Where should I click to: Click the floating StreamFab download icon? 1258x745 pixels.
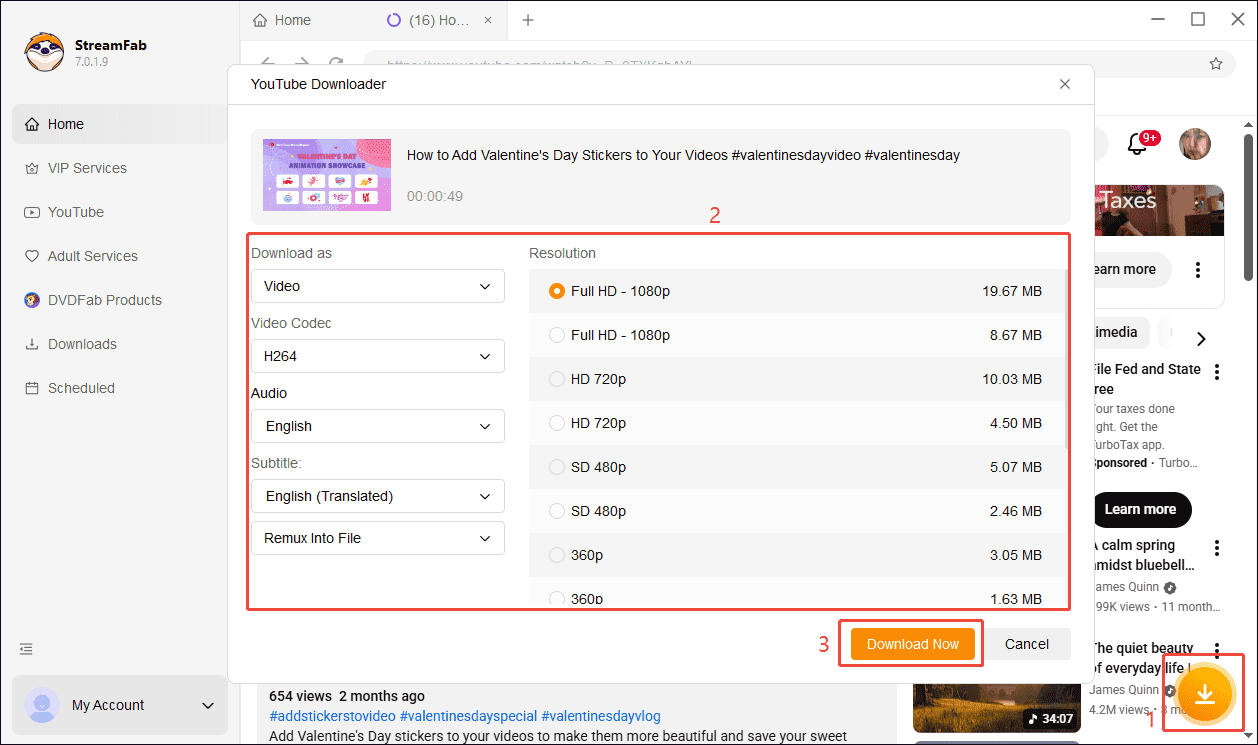click(1203, 693)
